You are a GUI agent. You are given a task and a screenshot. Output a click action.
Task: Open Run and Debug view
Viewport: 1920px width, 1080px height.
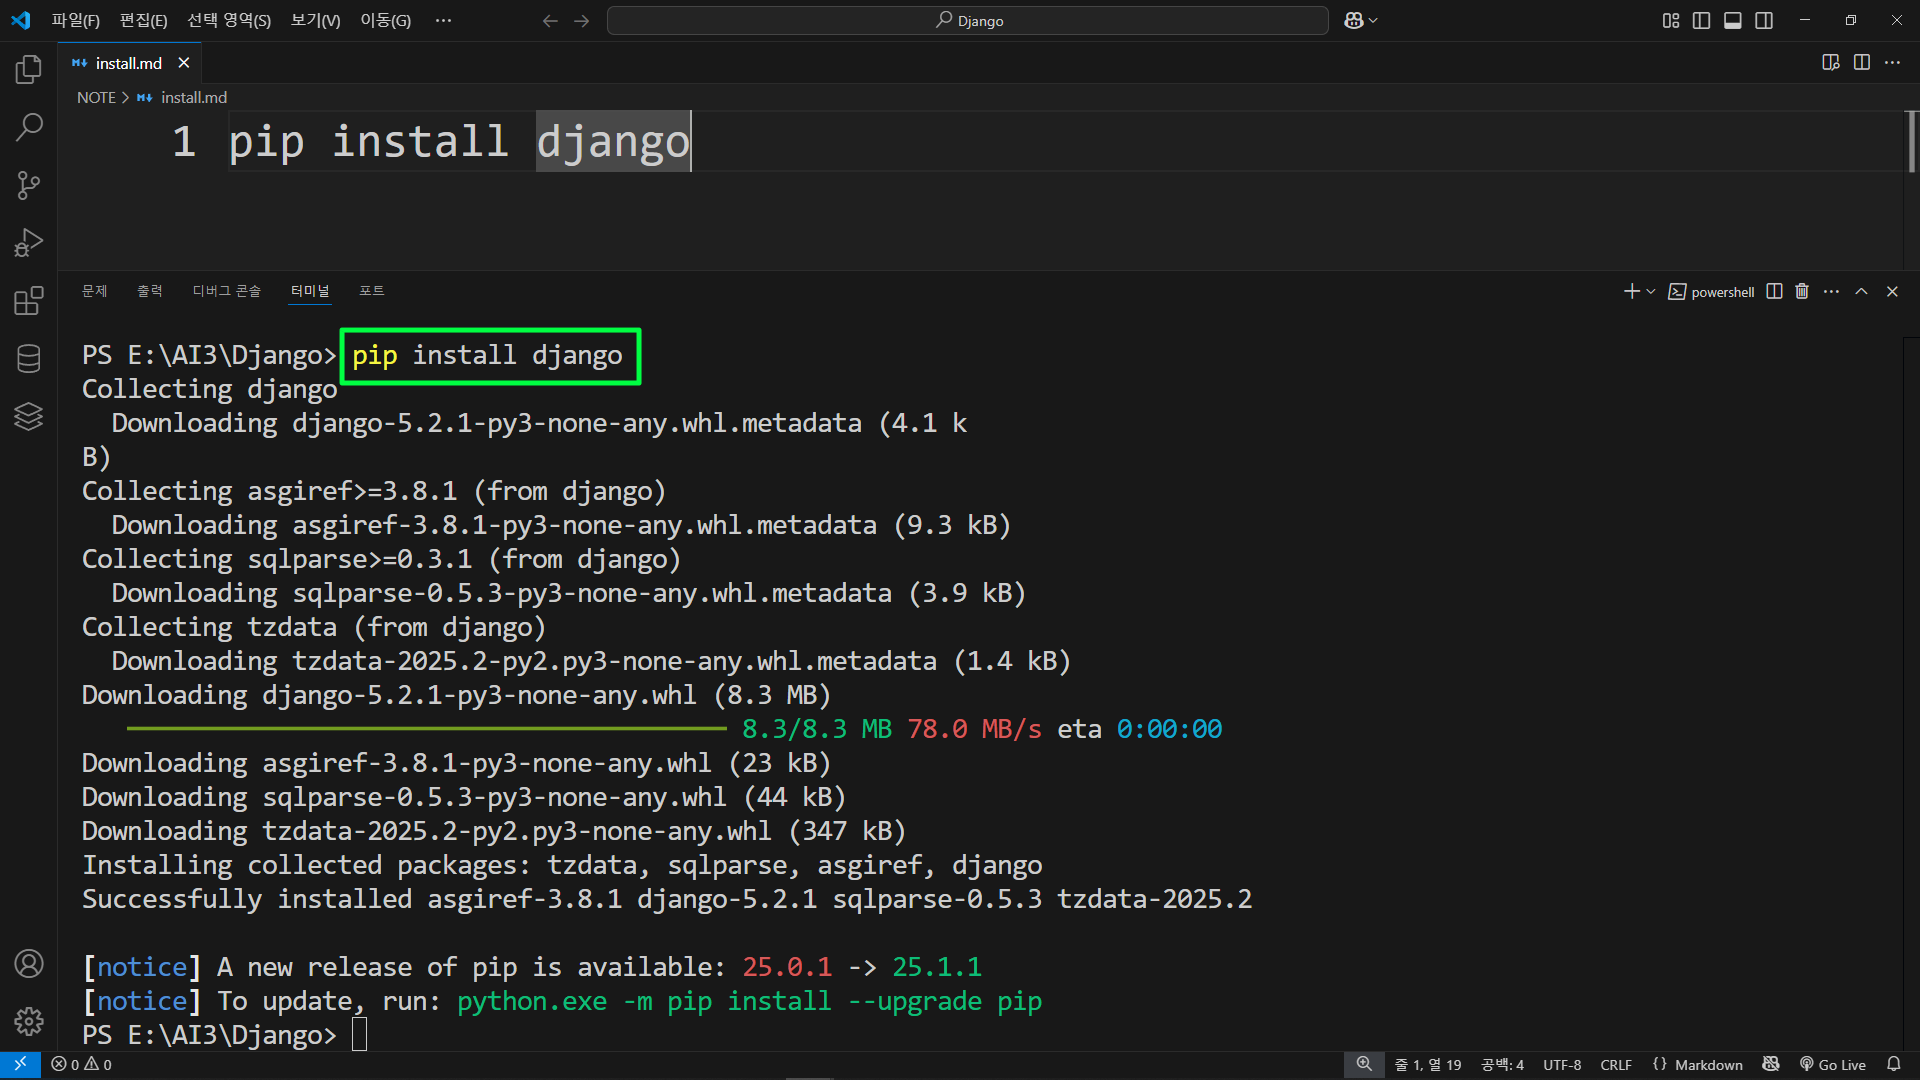pyautogui.click(x=29, y=243)
